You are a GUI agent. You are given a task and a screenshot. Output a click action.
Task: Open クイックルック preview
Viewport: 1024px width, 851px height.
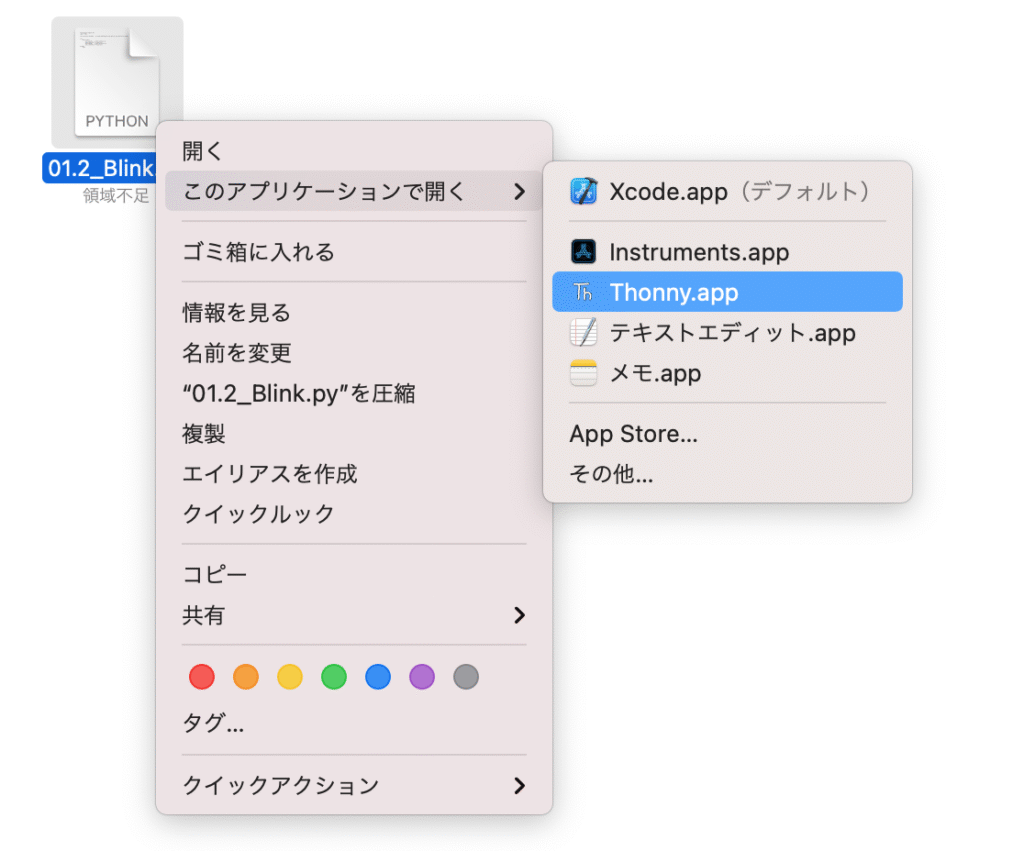(x=354, y=514)
